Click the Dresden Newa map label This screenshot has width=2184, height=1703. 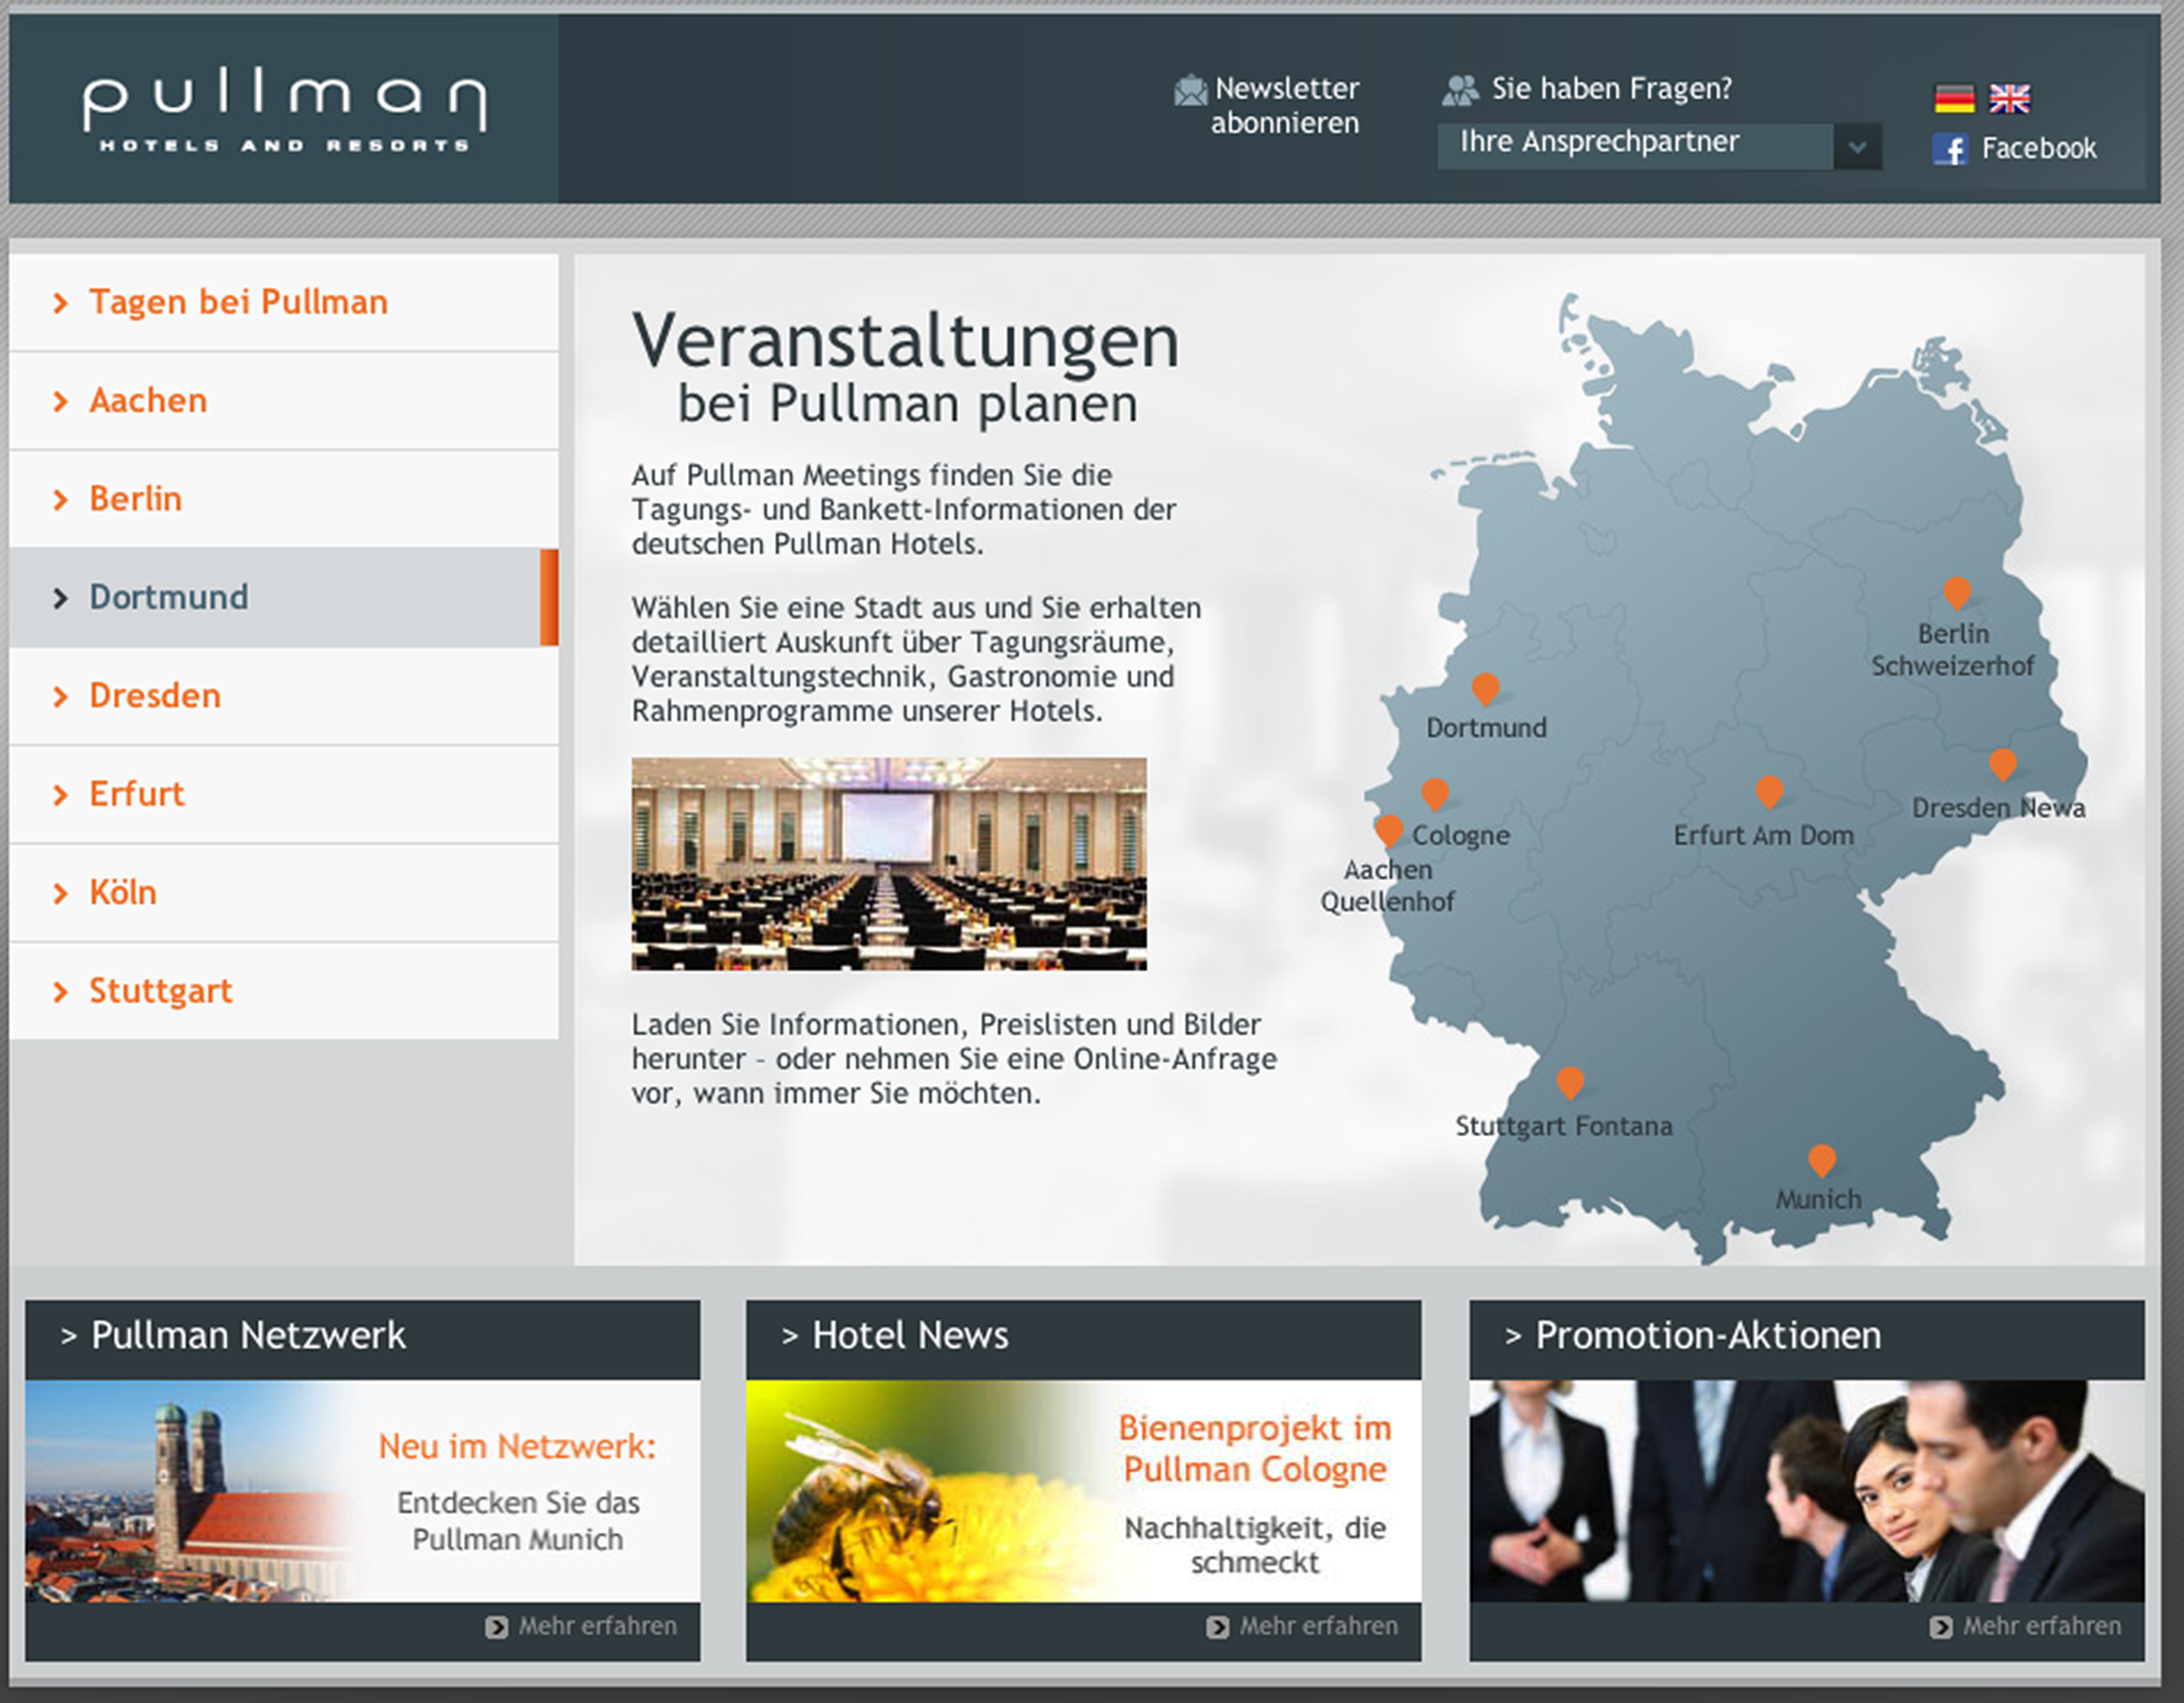(1999, 808)
